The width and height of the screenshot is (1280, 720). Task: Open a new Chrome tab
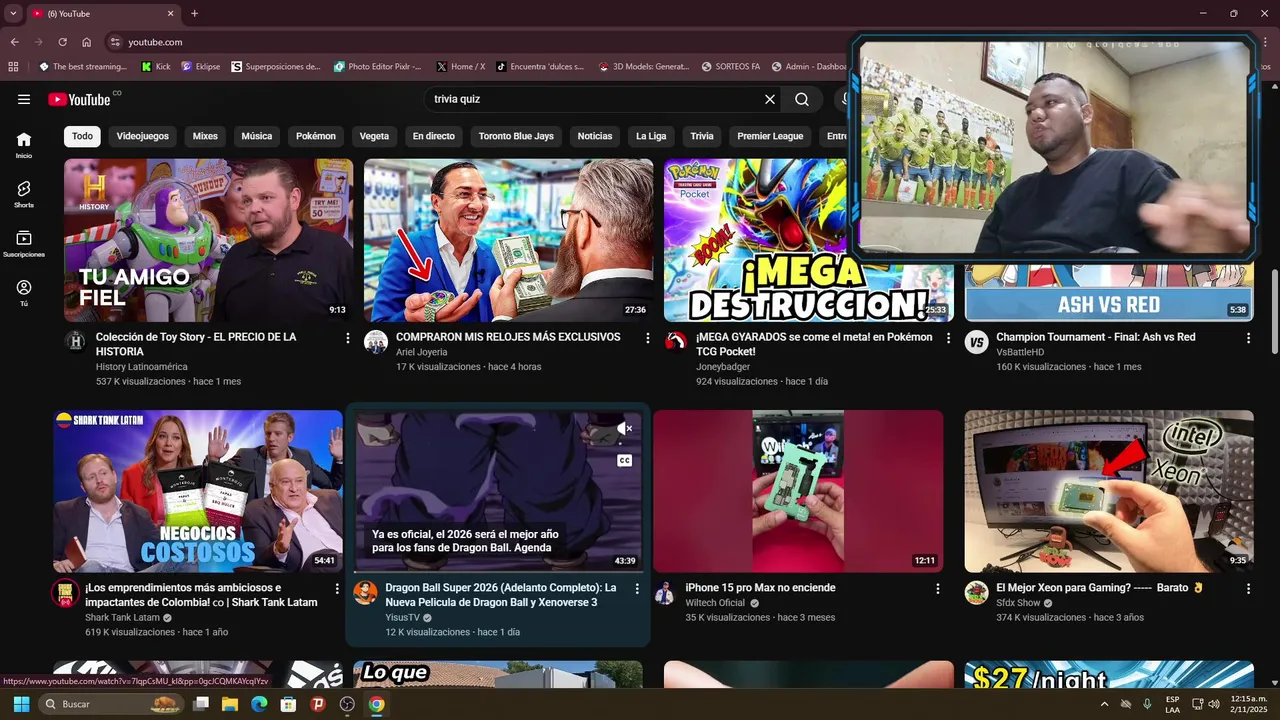click(x=194, y=13)
